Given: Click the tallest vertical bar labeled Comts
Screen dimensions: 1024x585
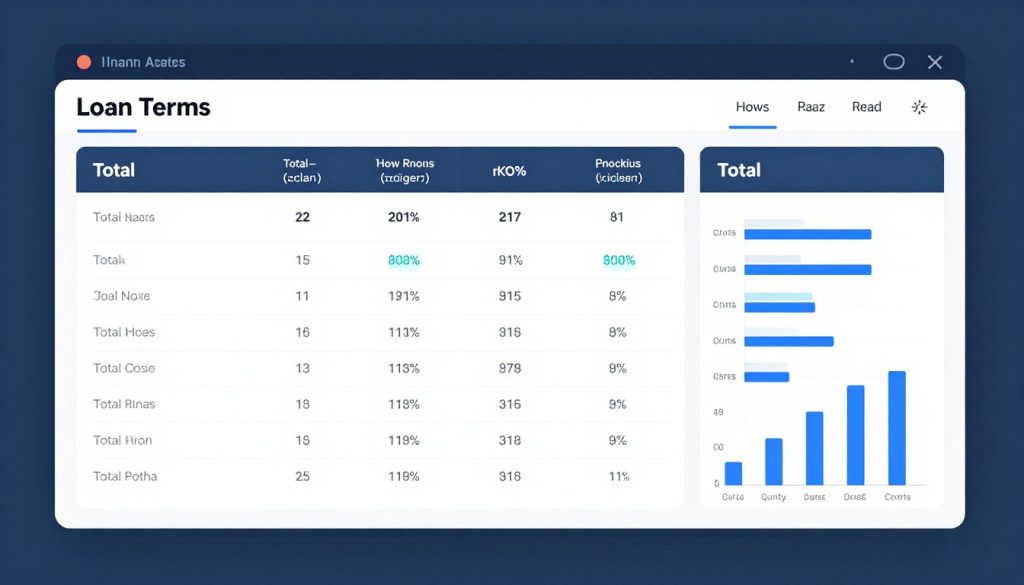Looking at the screenshot, I should click(x=897, y=428).
